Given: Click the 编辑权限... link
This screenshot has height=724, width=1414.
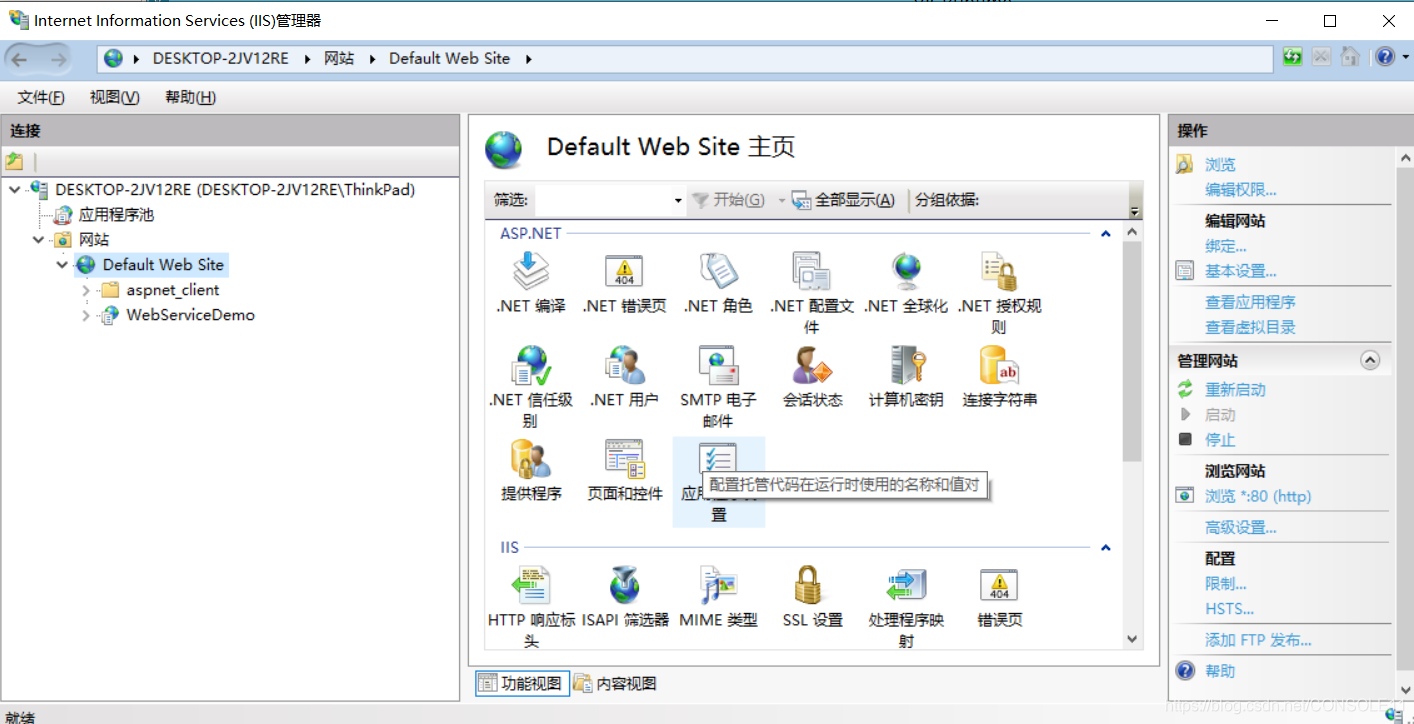Looking at the screenshot, I should click(x=1241, y=190).
